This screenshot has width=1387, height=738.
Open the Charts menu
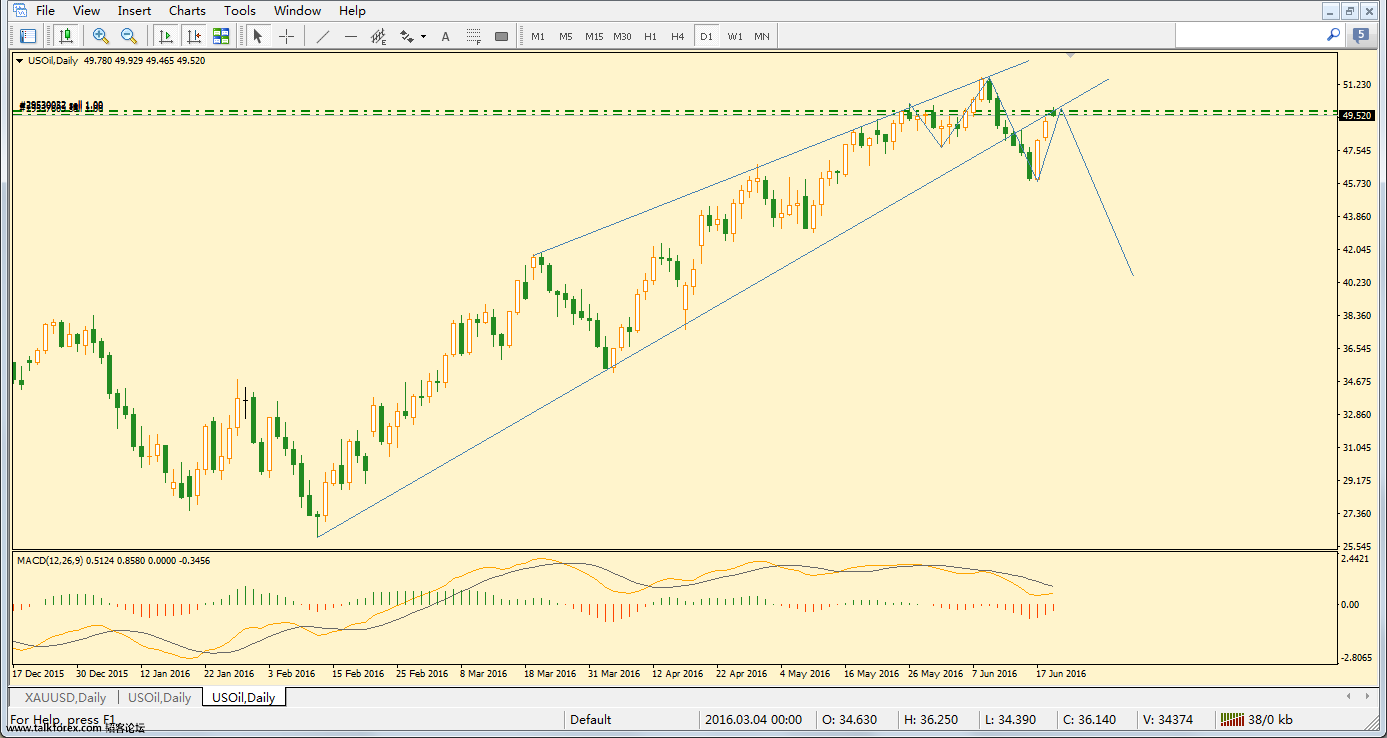(x=187, y=11)
